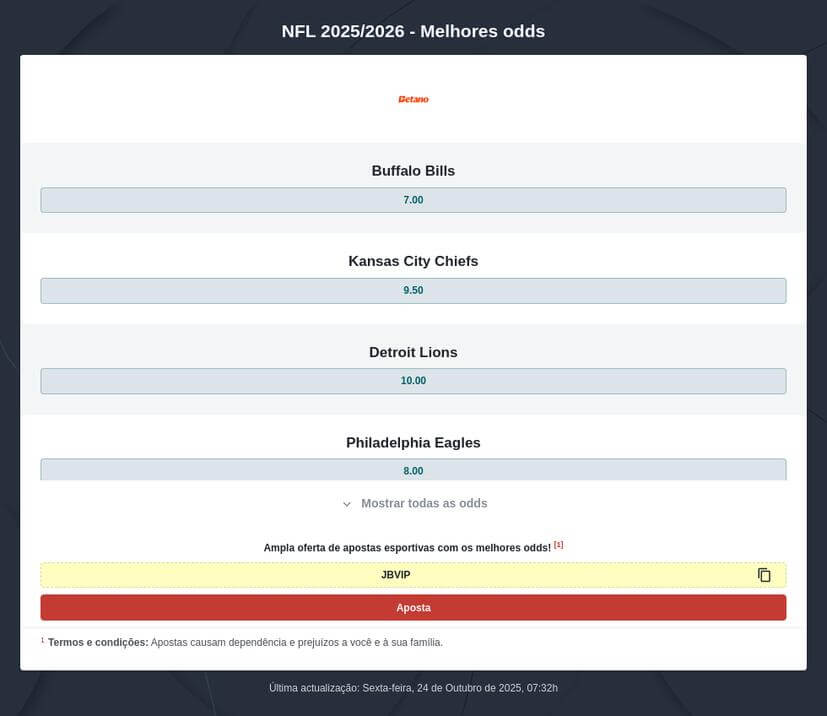Click the Apostas causam dependência warning text
Image resolution: width=827 pixels, height=716 pixels.
pyautogui.click(x=297, y=643)
